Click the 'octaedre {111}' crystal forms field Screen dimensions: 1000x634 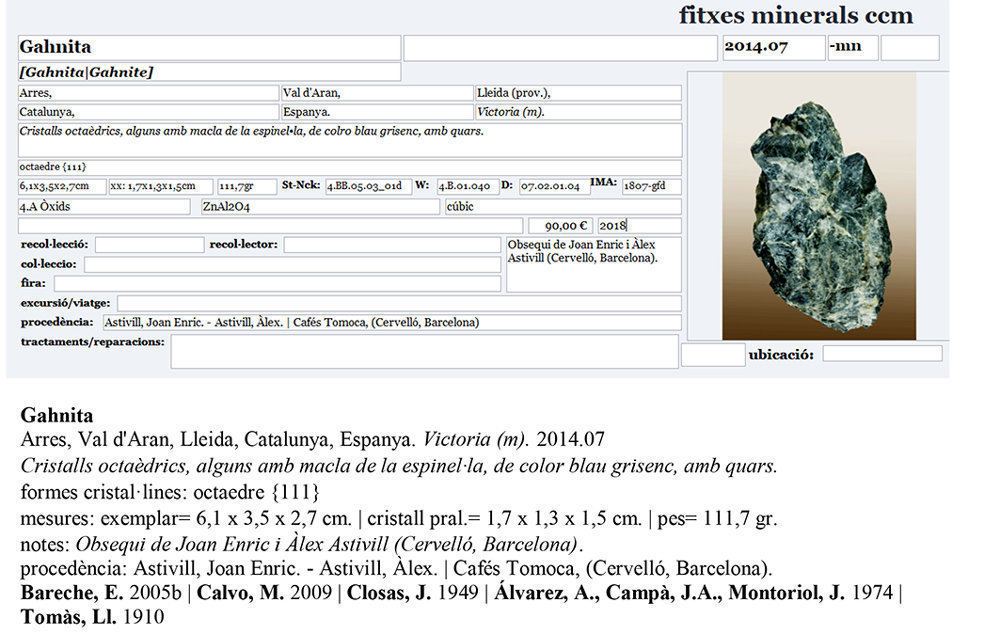tap(349, 167)
